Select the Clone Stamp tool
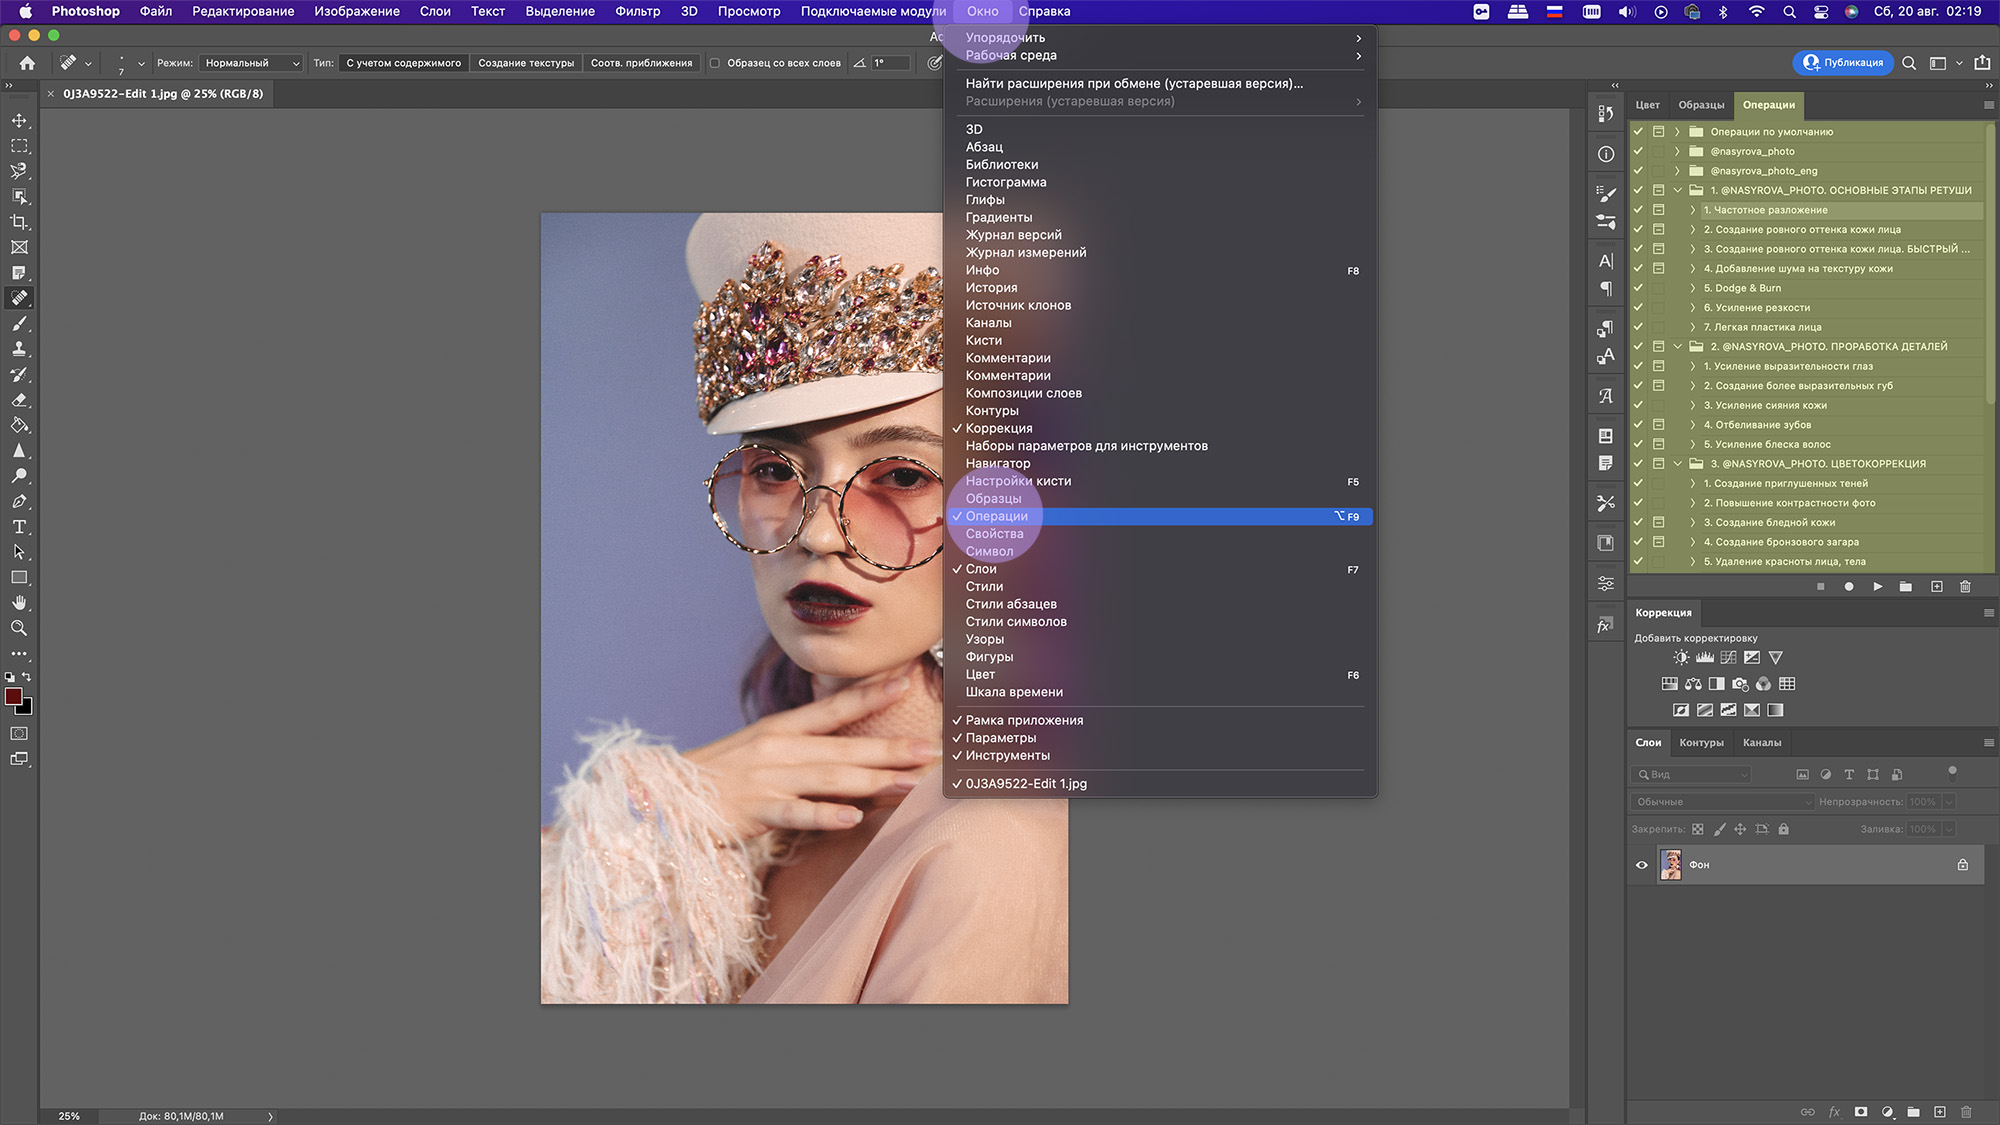2000x1125 pixels. [x=19, y=349]
